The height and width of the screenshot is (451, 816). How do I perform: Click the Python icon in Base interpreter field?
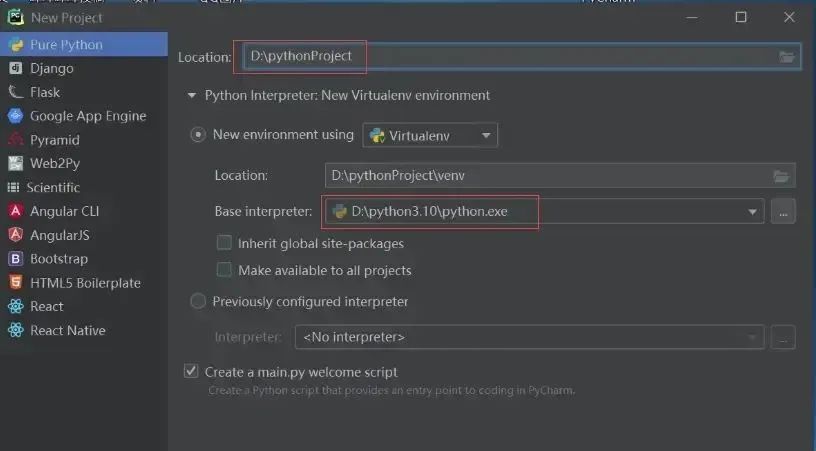tap(339, 211)
